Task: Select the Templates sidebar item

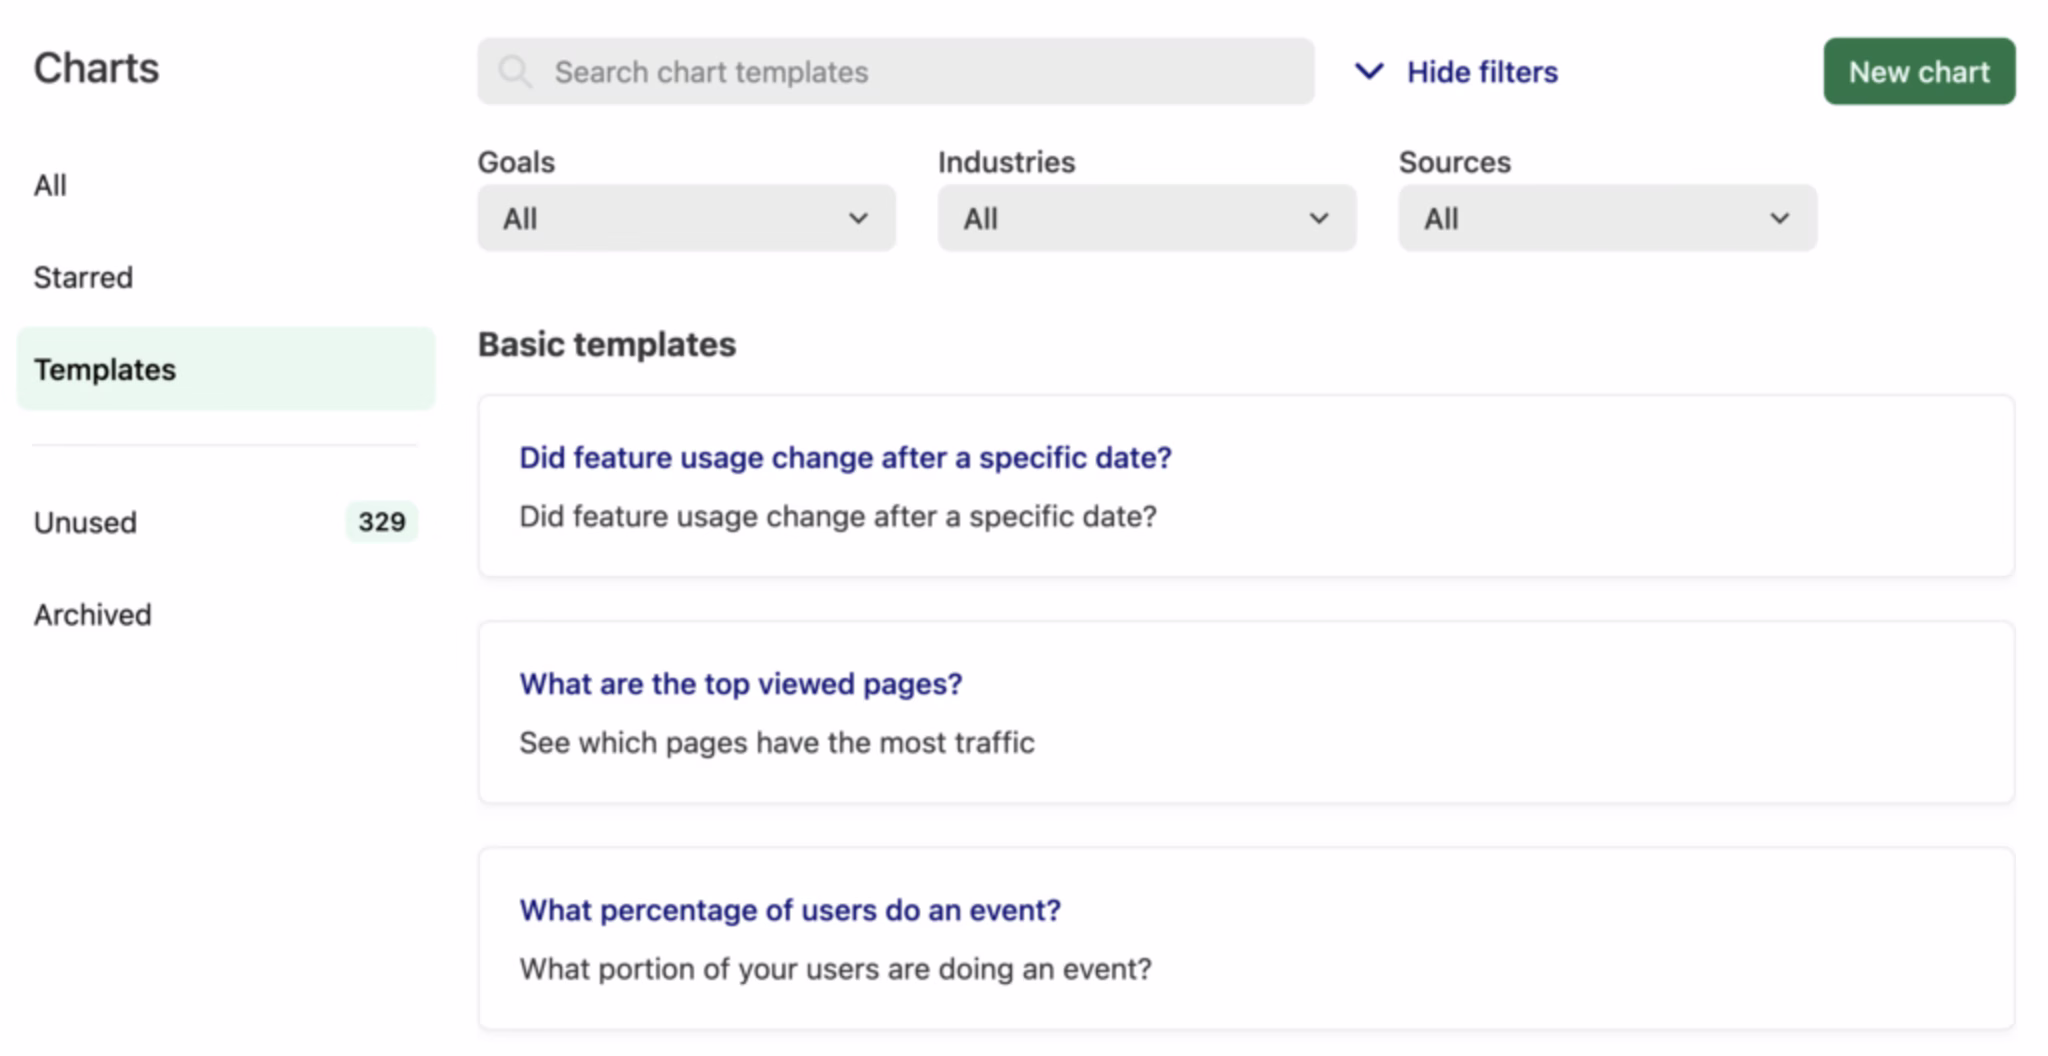Action: pos(105,369)
